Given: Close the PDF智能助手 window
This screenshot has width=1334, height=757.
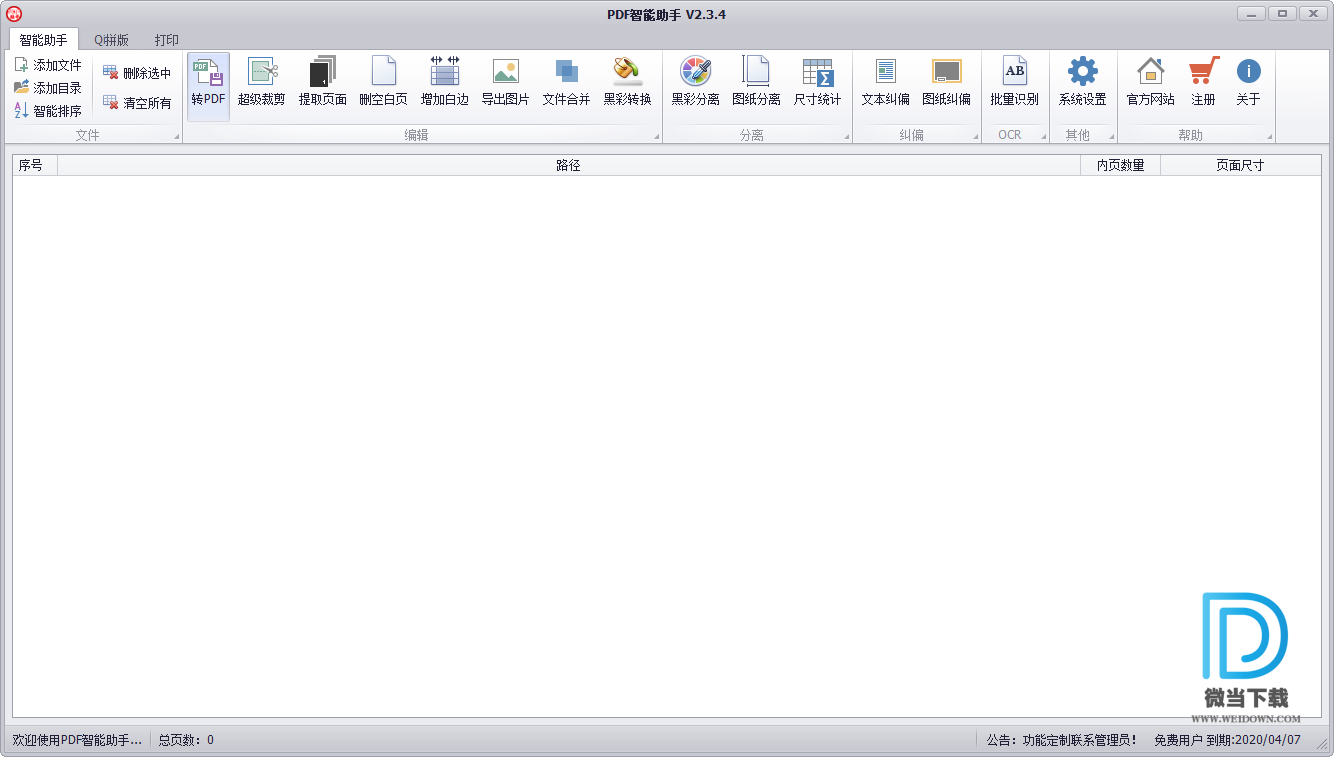Looking at the screenshot, I should click(1312, 13).
